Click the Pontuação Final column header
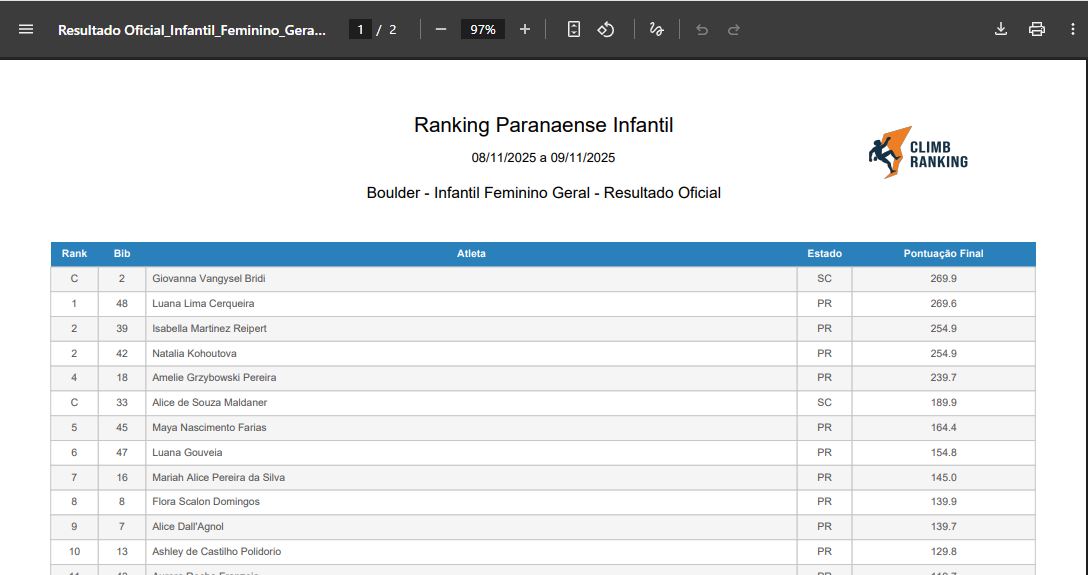Viewport: 1088px width, 575px height. pyautogui.click(x=943, y=254)
